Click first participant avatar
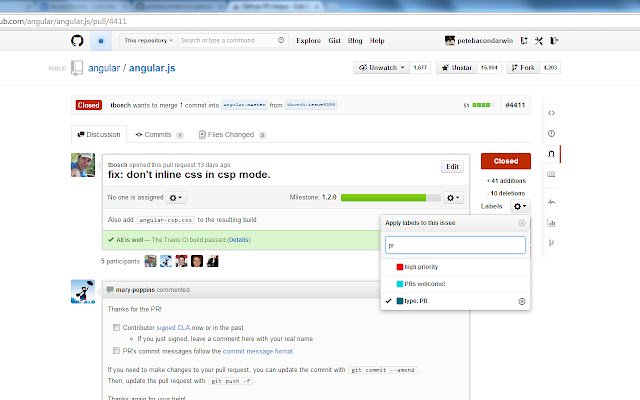This screenshot has width=640, height=400. tap(150, 261)
